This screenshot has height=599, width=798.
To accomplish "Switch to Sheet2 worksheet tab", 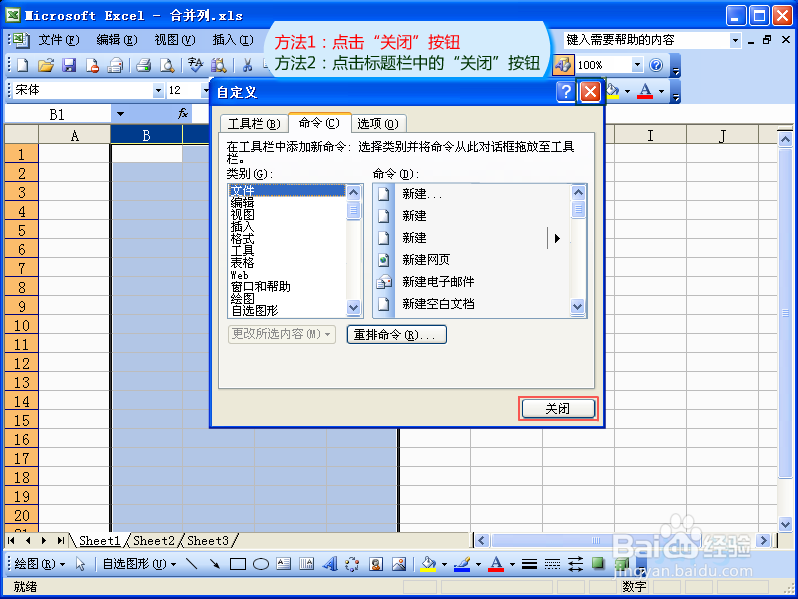I will point(154,540).
